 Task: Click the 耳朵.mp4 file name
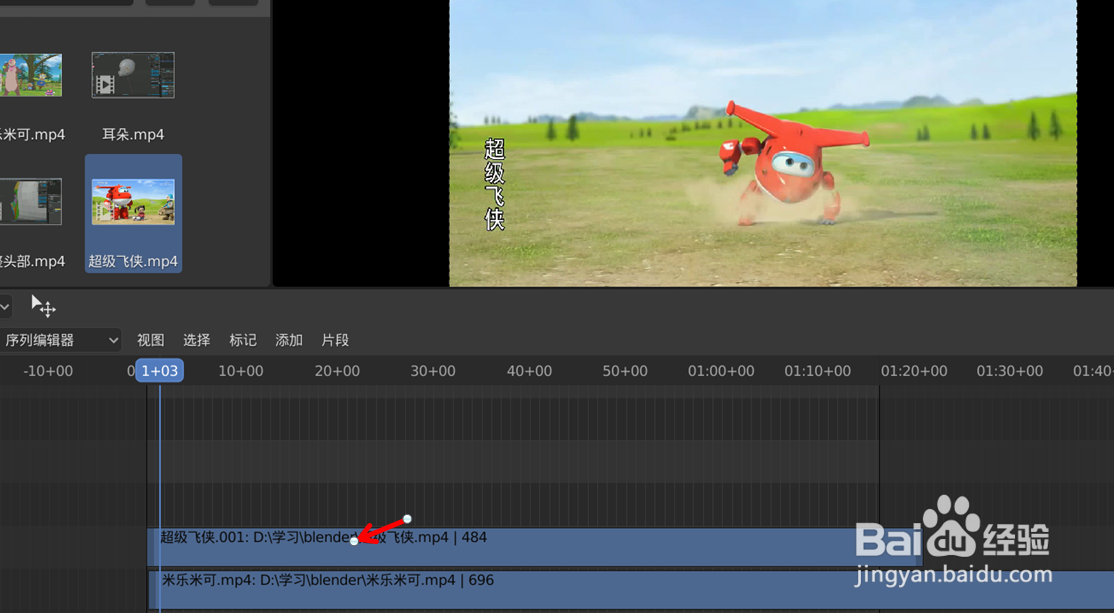point(133,134)
